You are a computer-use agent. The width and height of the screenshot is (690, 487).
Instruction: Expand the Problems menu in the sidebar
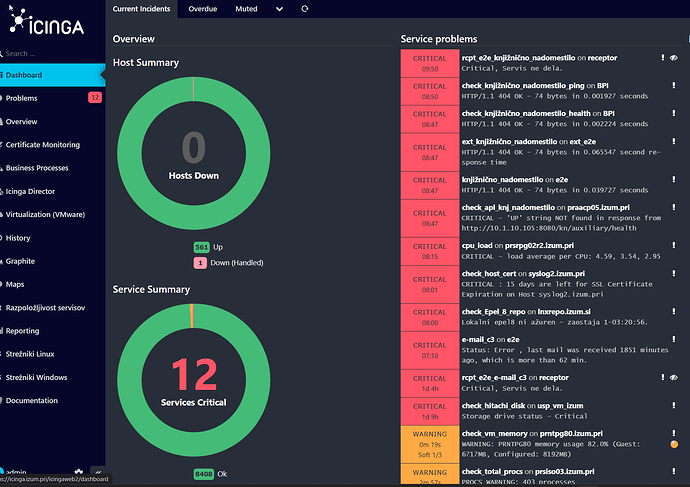point(22,98)
